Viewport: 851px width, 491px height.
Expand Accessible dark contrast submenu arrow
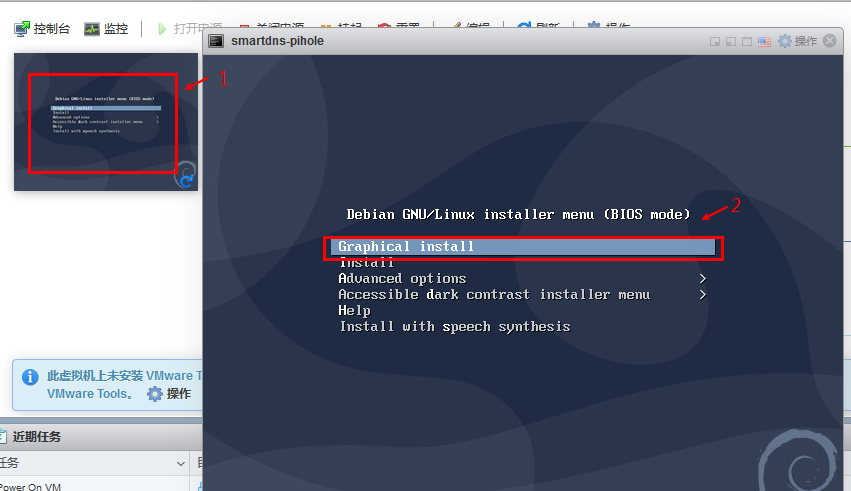(x=703, y=295)
